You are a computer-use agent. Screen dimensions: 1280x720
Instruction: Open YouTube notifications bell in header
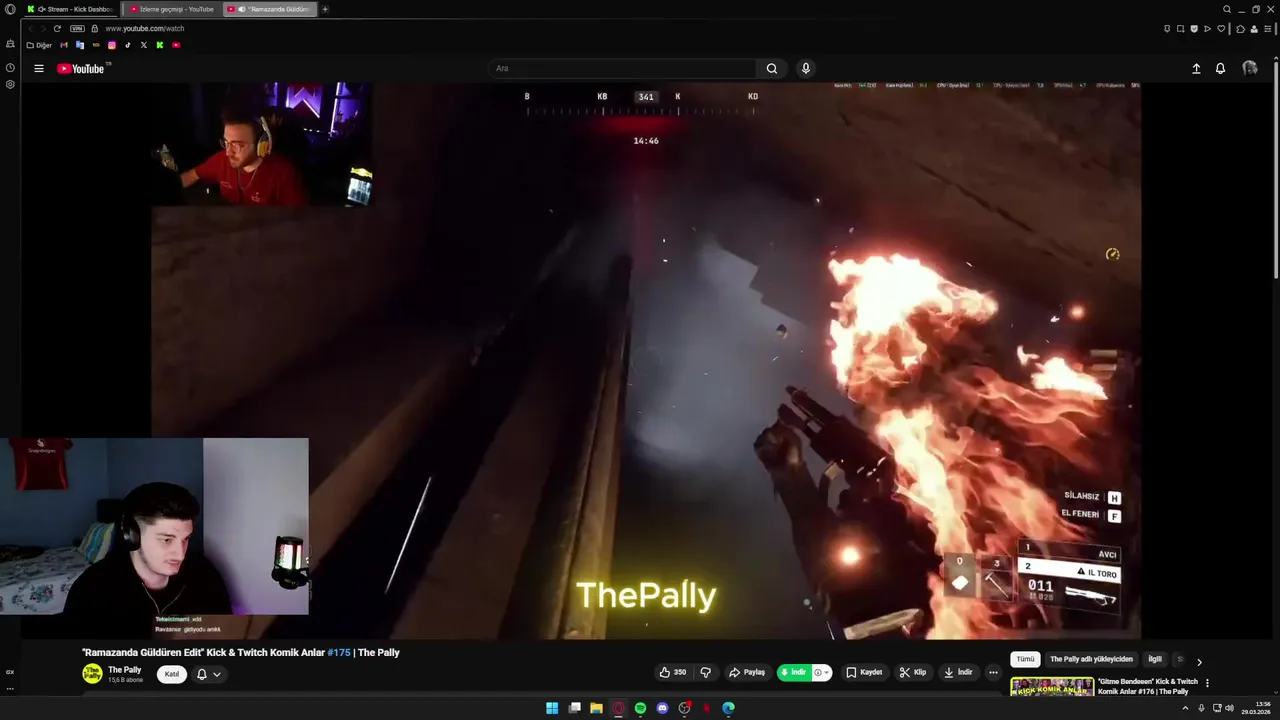pos(1220,68)
